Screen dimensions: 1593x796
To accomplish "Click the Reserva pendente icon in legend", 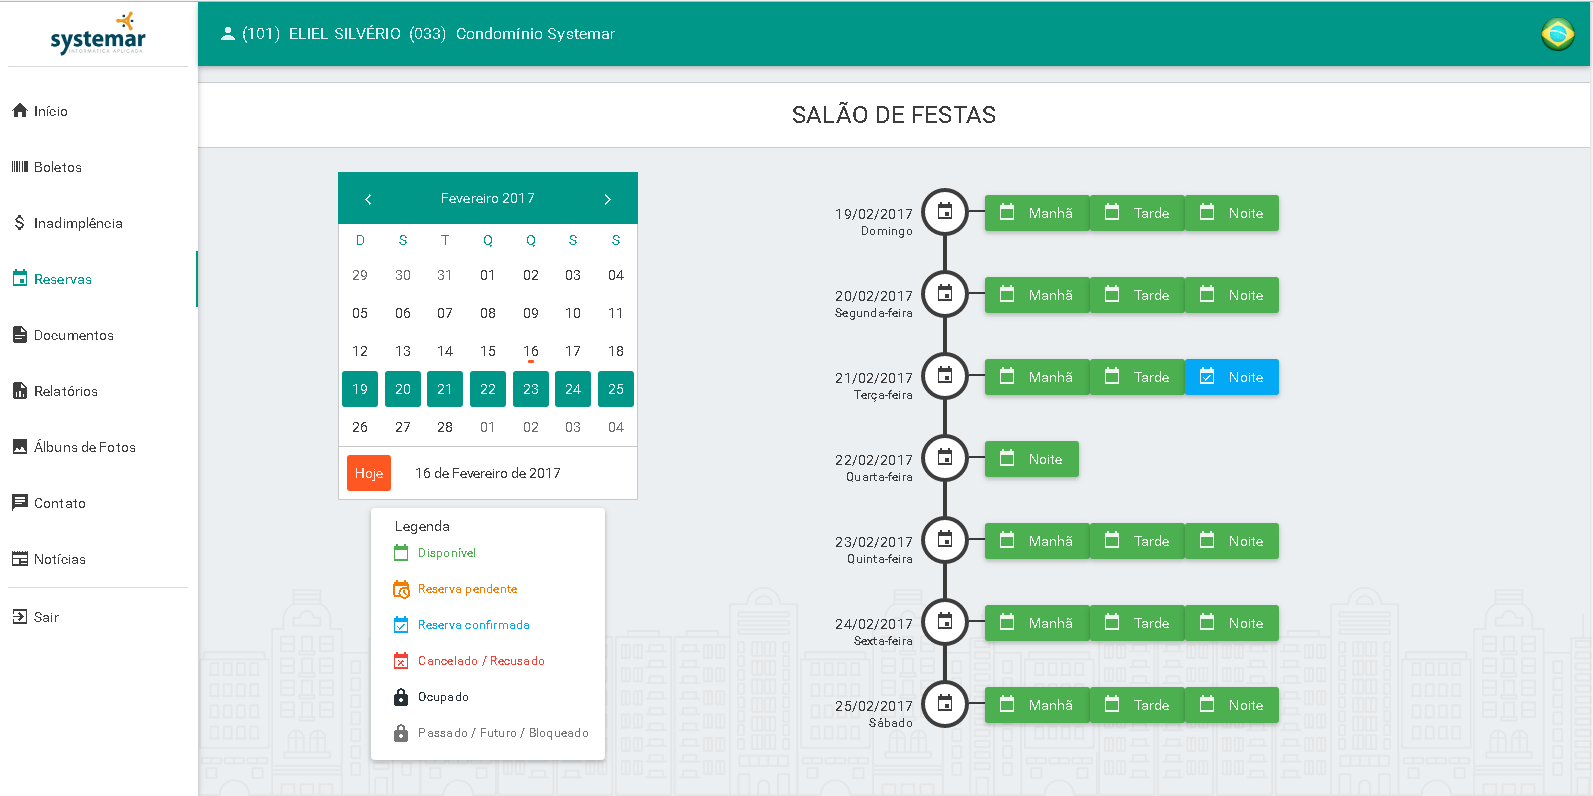I will (x=401, y=589).
